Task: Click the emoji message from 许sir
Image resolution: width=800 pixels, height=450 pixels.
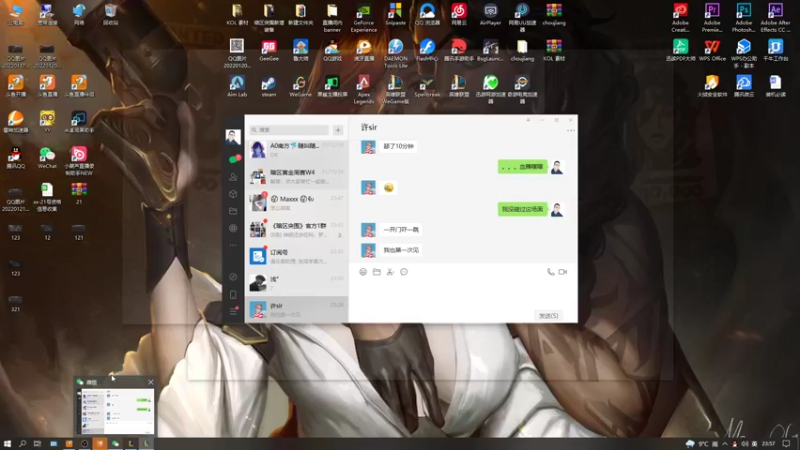Action: click(389, 188)
